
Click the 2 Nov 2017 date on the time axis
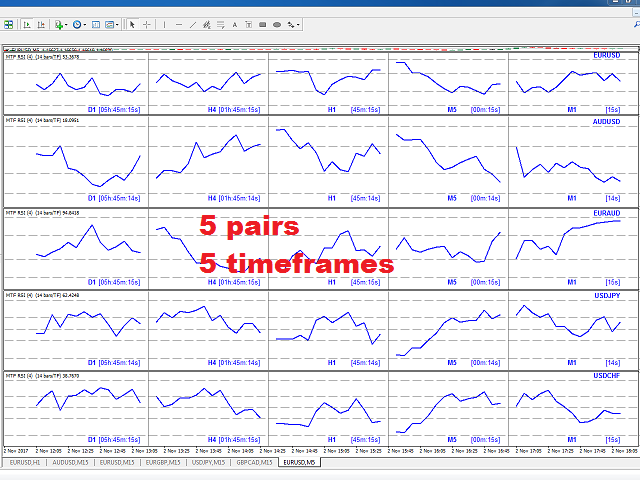tap(16, 451)
